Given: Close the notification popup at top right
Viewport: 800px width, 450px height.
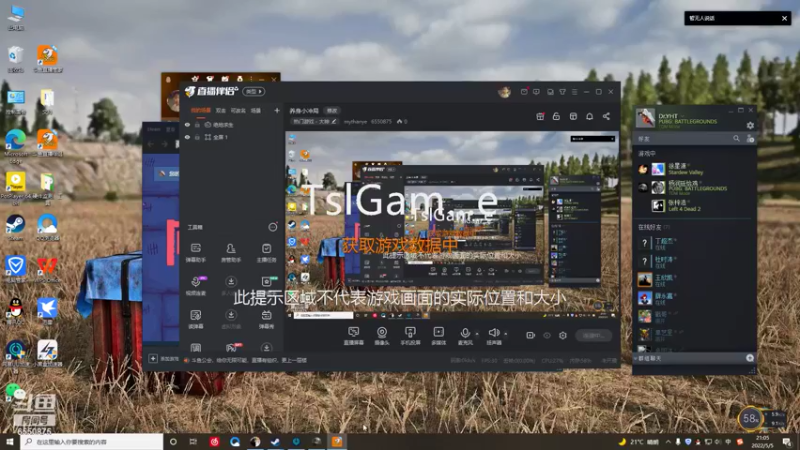Looking at the screenshot, I should 784,18.
